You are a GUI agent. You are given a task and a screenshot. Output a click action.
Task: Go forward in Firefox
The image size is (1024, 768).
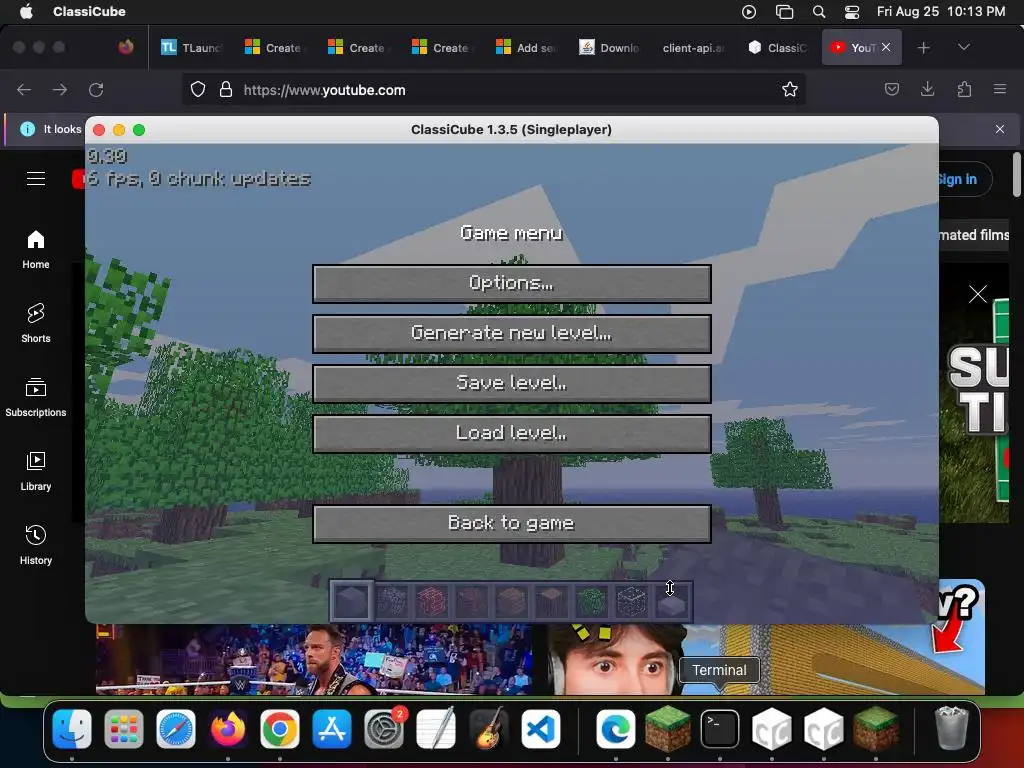(x=60, y=89)
